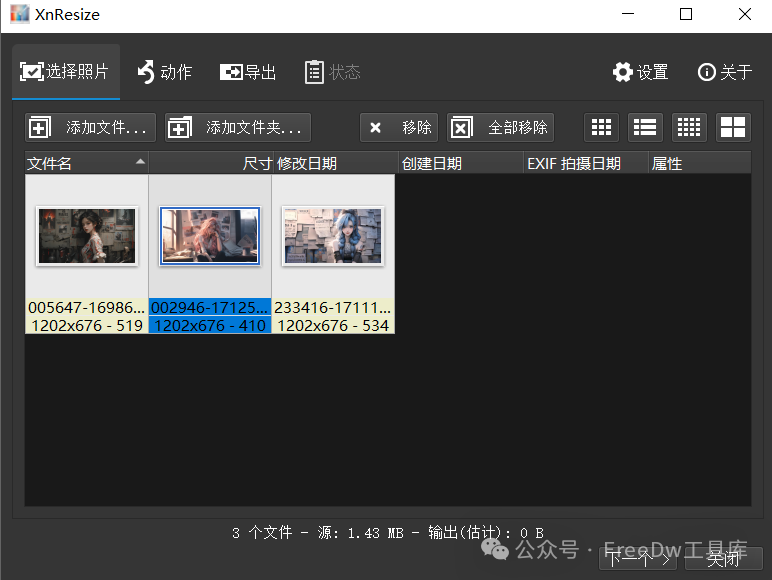Click the 添加文件夹... button

pyautogui.click(x=238, y=128)
